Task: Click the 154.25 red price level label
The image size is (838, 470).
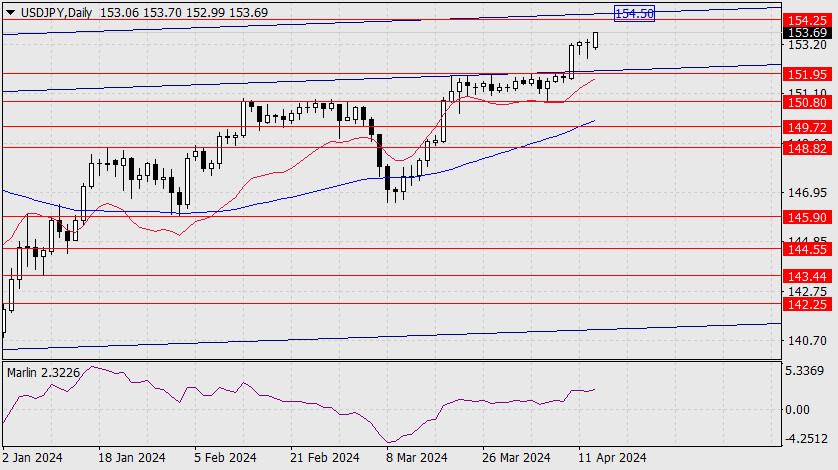Action: [808, 20]
